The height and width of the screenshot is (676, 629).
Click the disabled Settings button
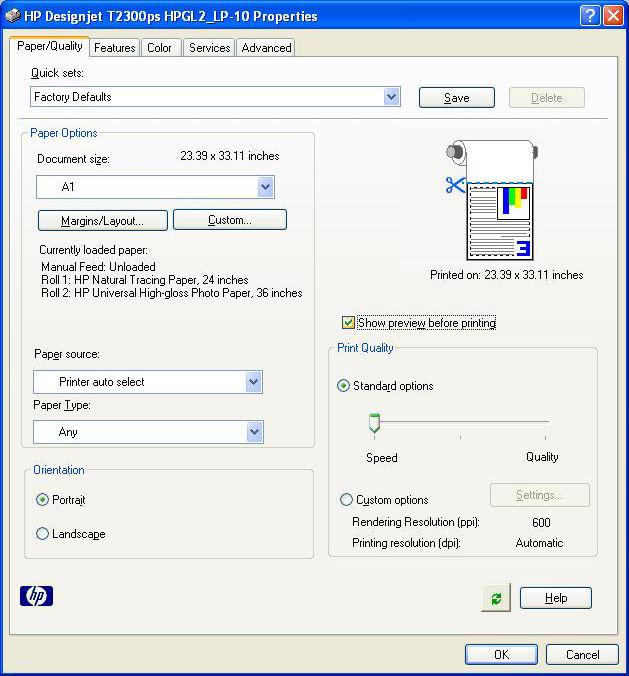coord(540,495)
